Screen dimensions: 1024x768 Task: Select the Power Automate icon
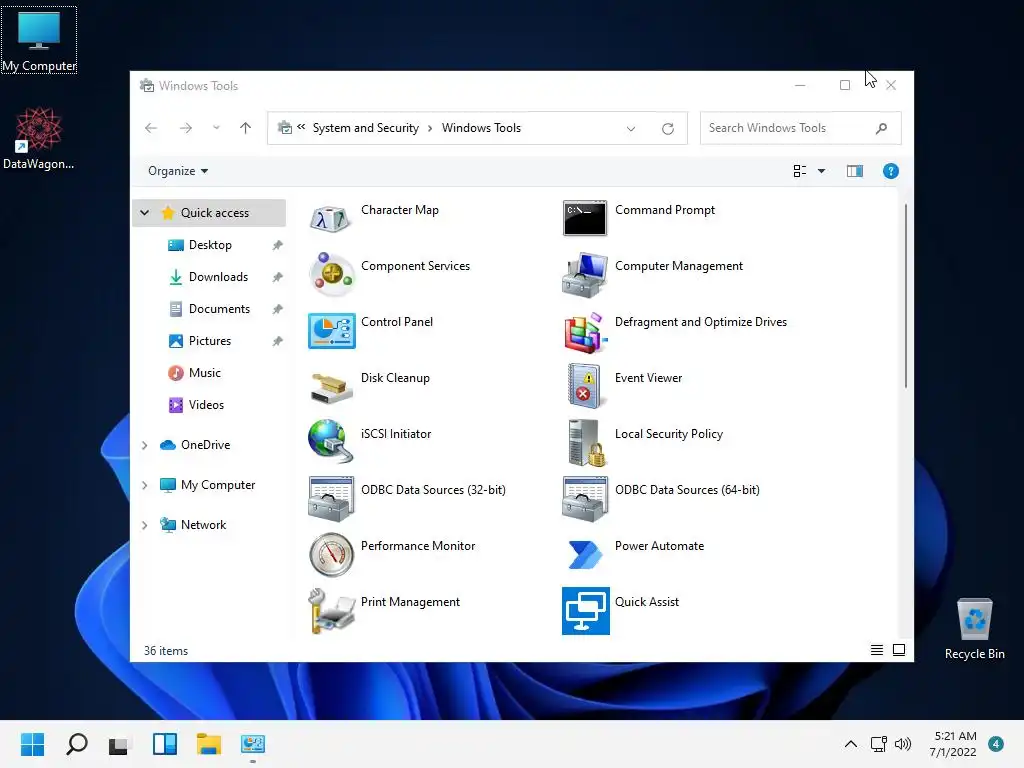(x=585, y=554)
